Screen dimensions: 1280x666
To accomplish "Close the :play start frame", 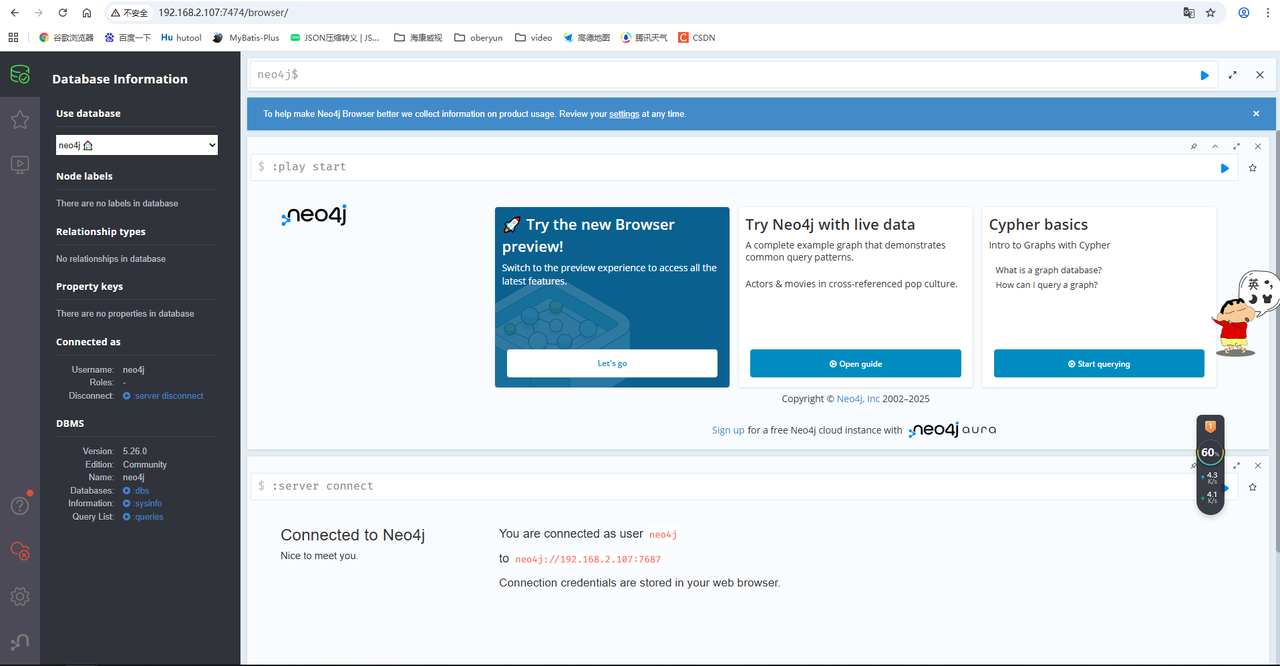I will point(1258,146).
